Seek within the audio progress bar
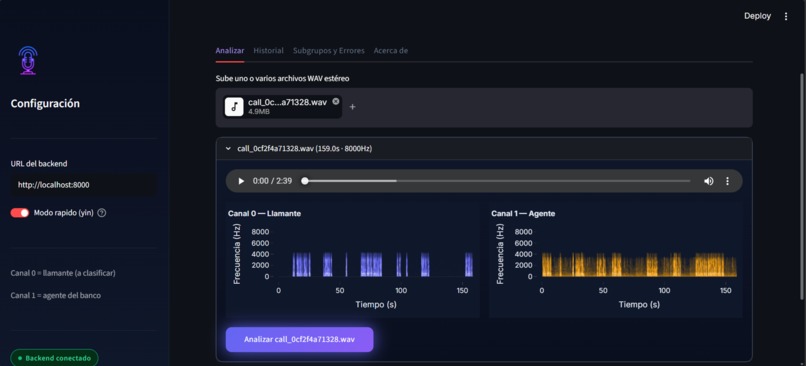The width and height of the screenshot is (806, 366). click(x=497, y=181)
